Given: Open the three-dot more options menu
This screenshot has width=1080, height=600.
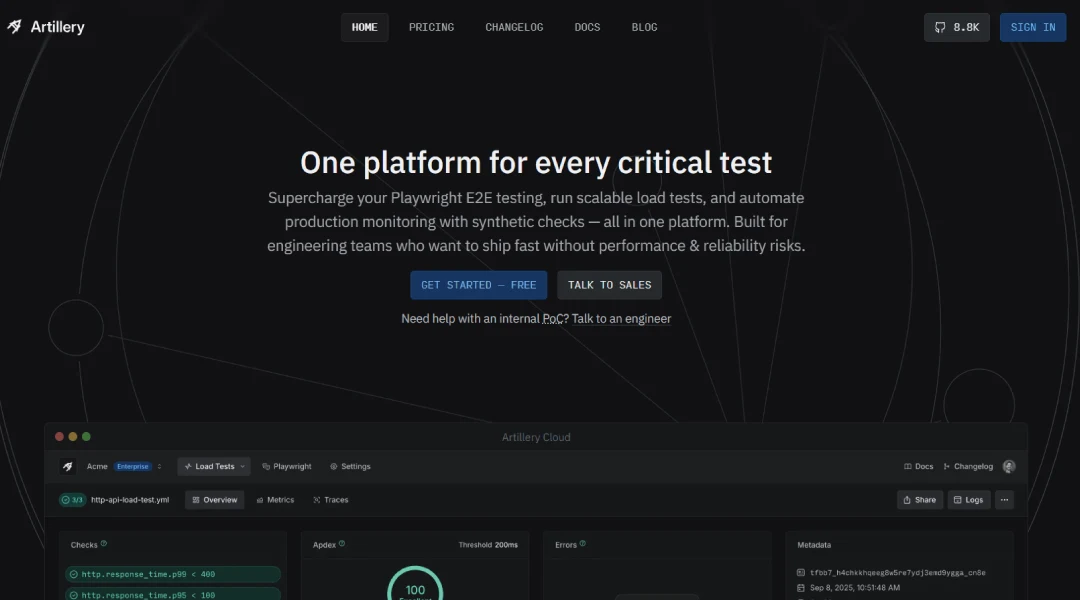Looking at the screenshot, I should pos(1005,499).
